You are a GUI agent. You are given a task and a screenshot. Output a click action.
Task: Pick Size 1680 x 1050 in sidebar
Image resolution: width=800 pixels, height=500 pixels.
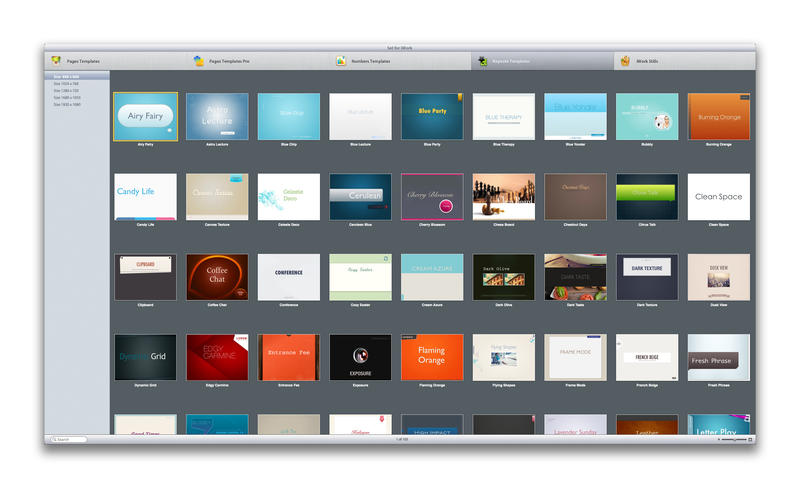click(x=77, y=97)
